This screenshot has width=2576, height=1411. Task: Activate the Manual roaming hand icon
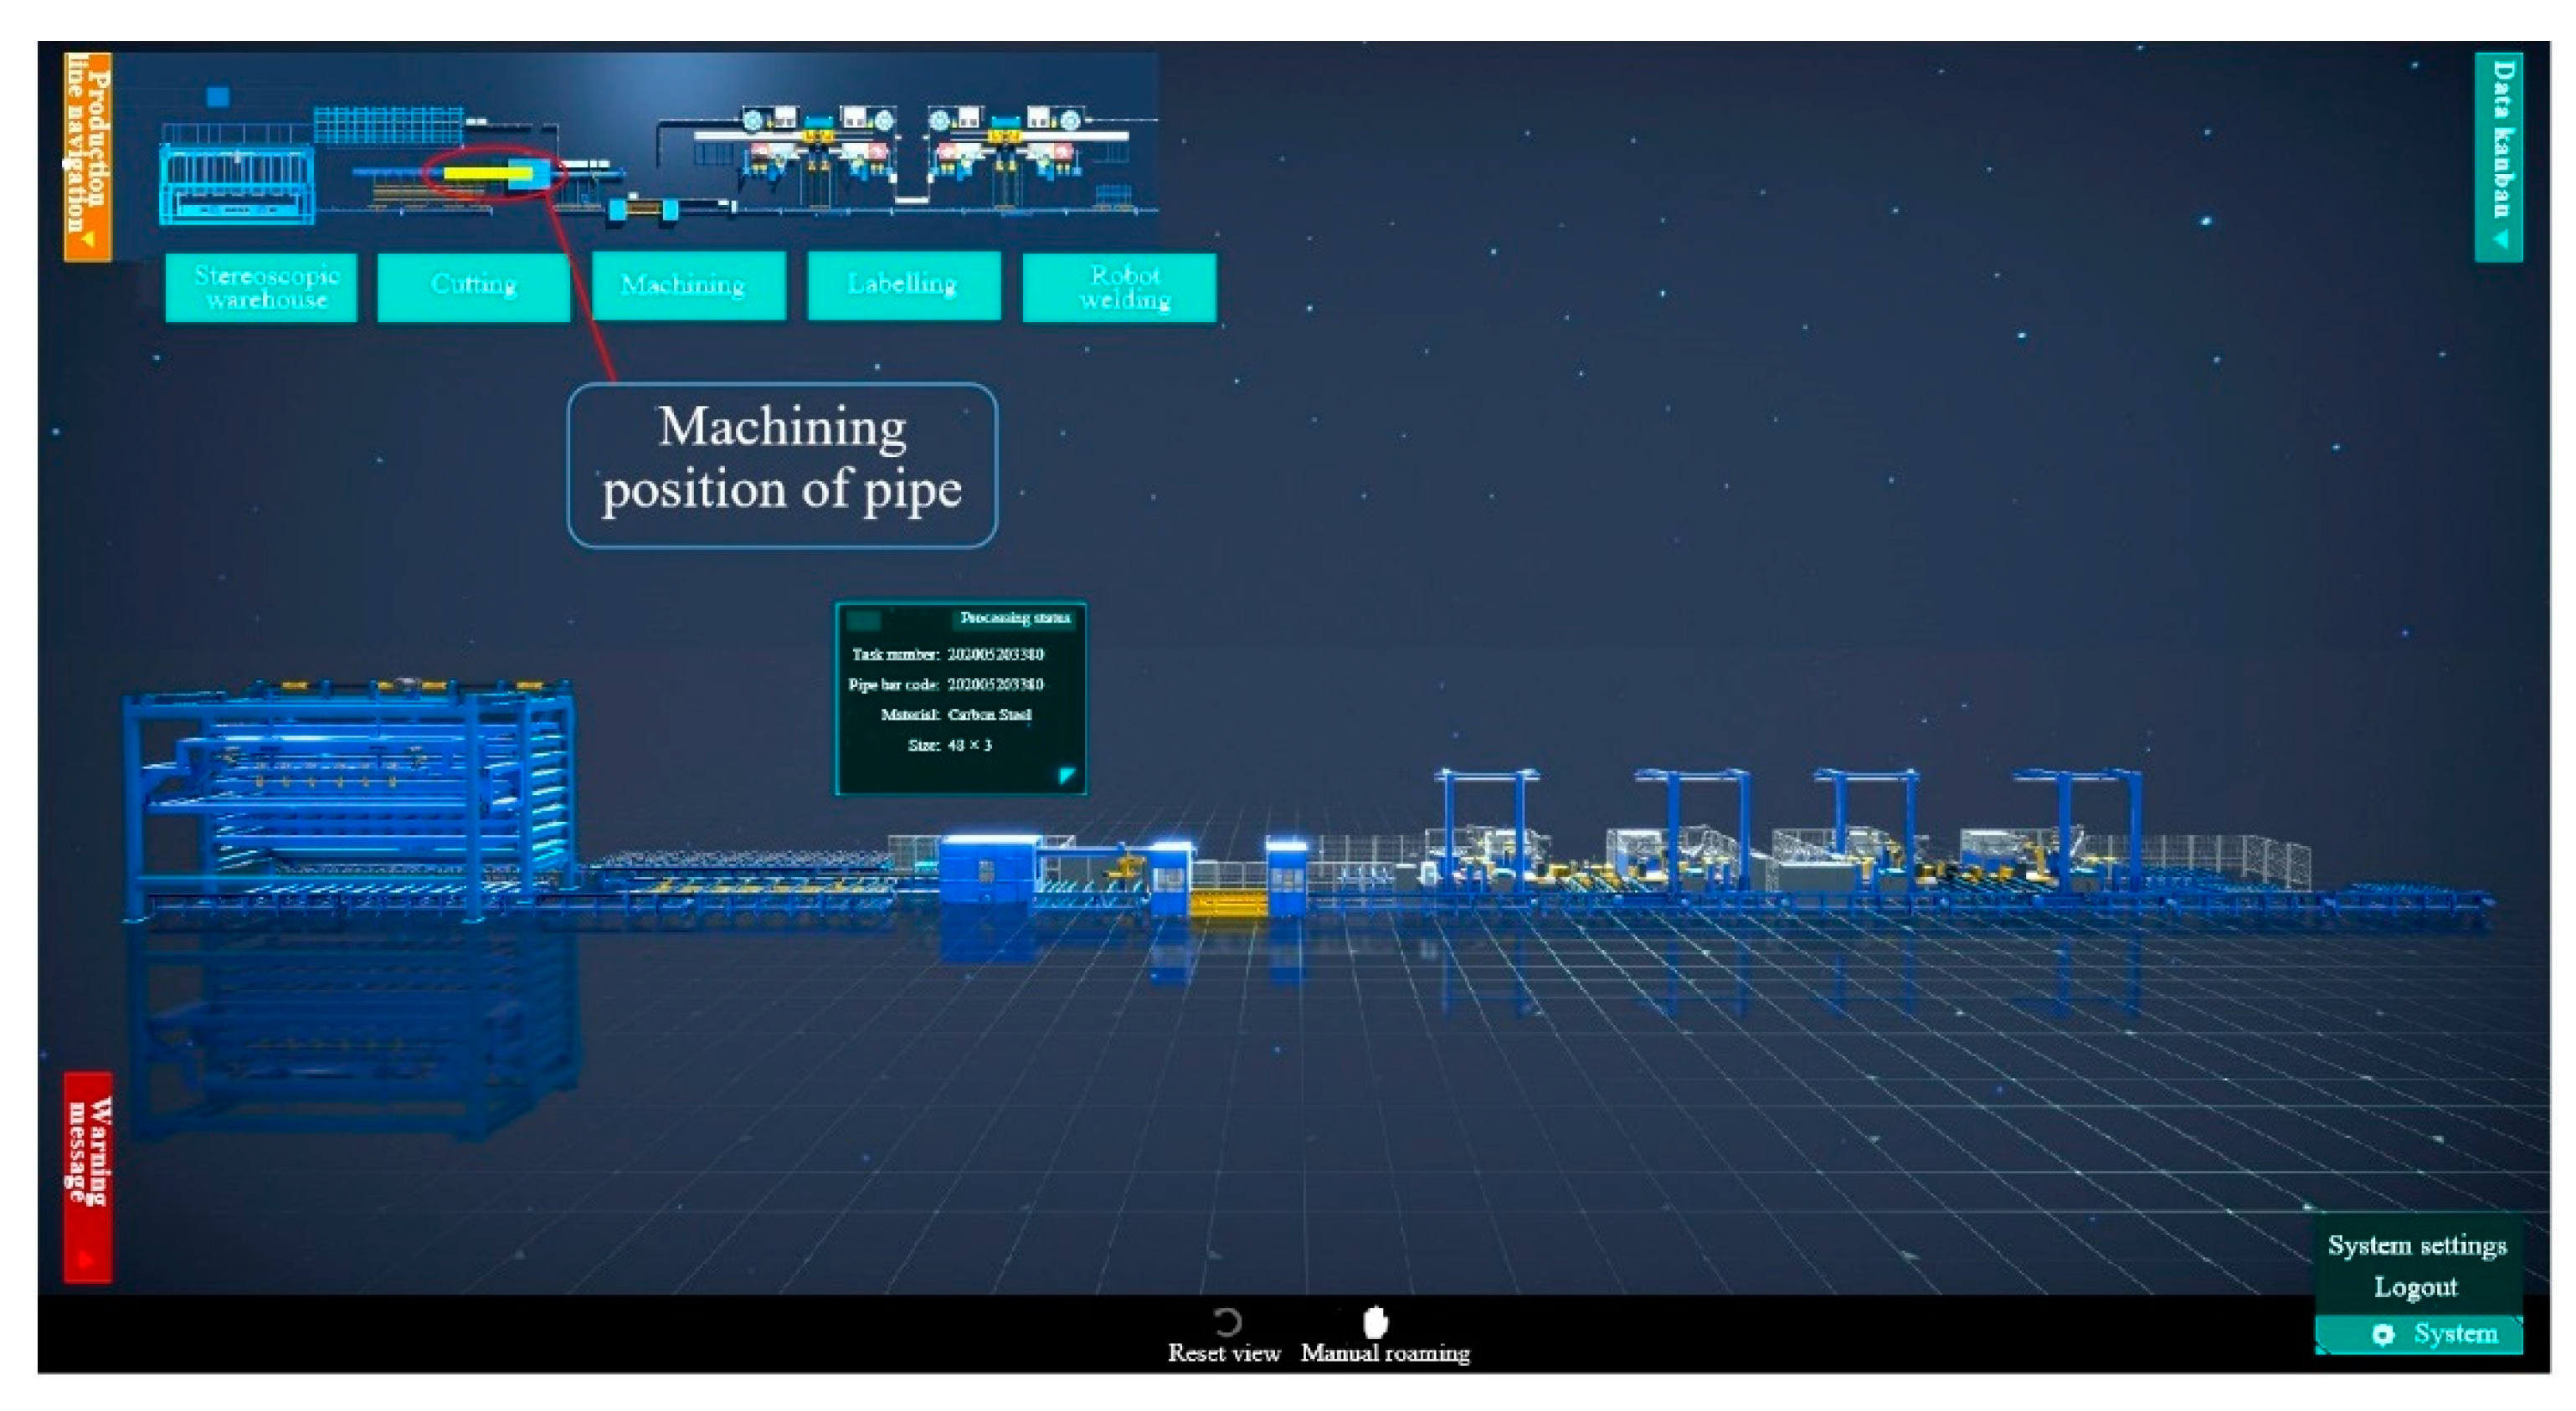tap(1376, 1321)
